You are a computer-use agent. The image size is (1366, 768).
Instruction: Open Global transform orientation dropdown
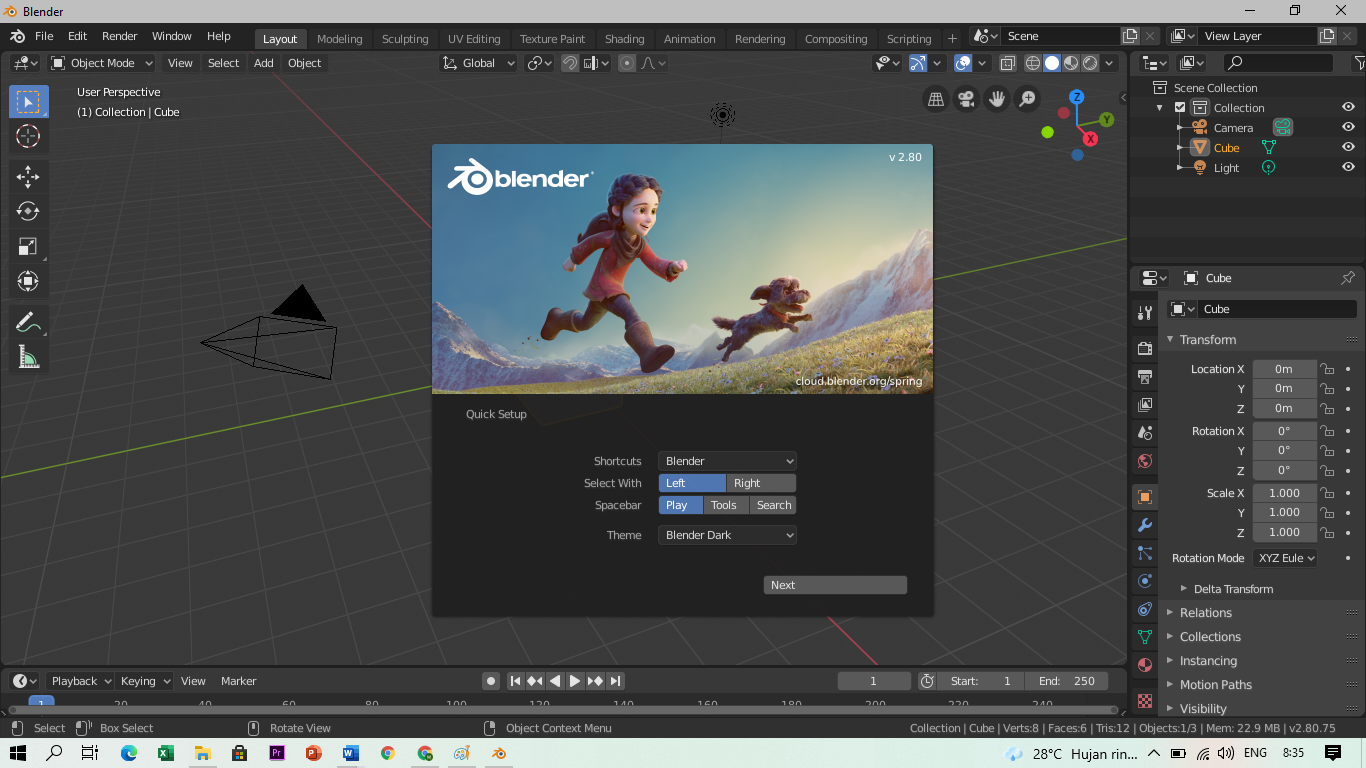(479, 63)
